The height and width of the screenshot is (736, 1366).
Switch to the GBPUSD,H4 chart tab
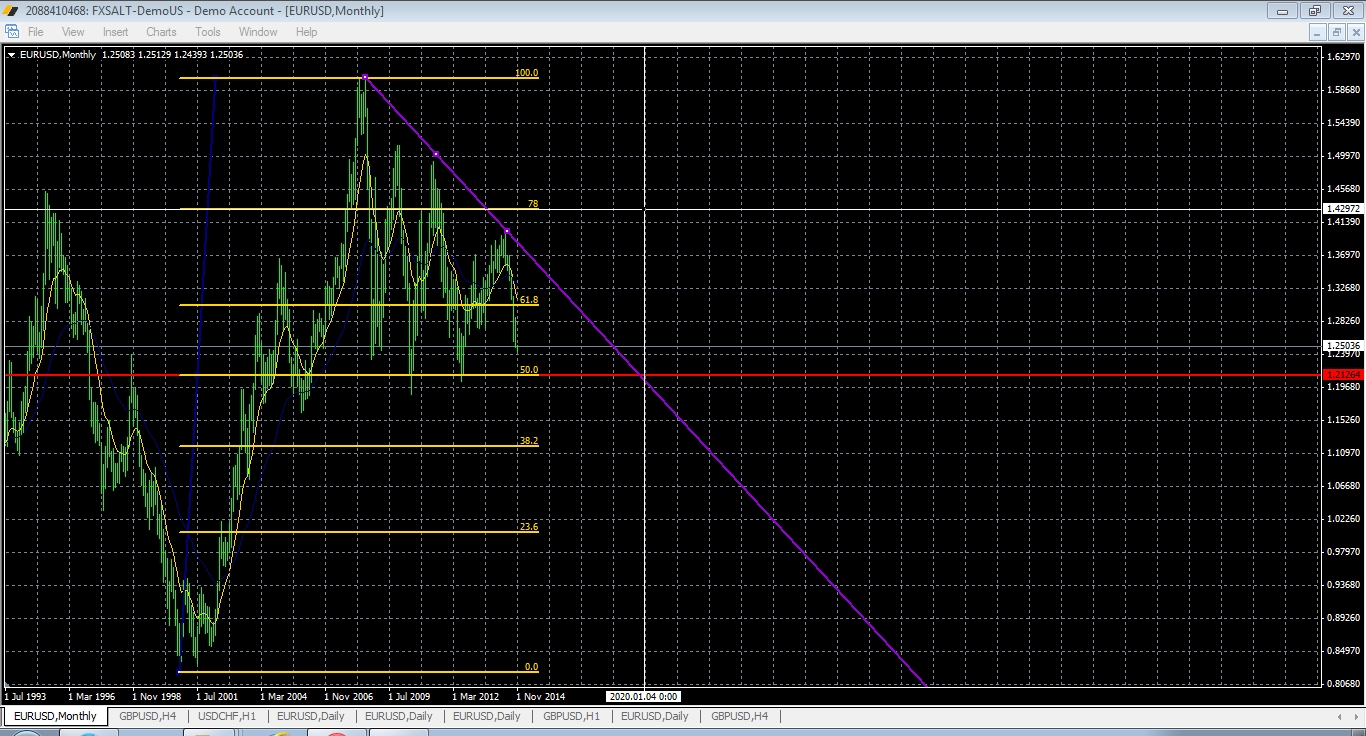click(x=146, y=716)
